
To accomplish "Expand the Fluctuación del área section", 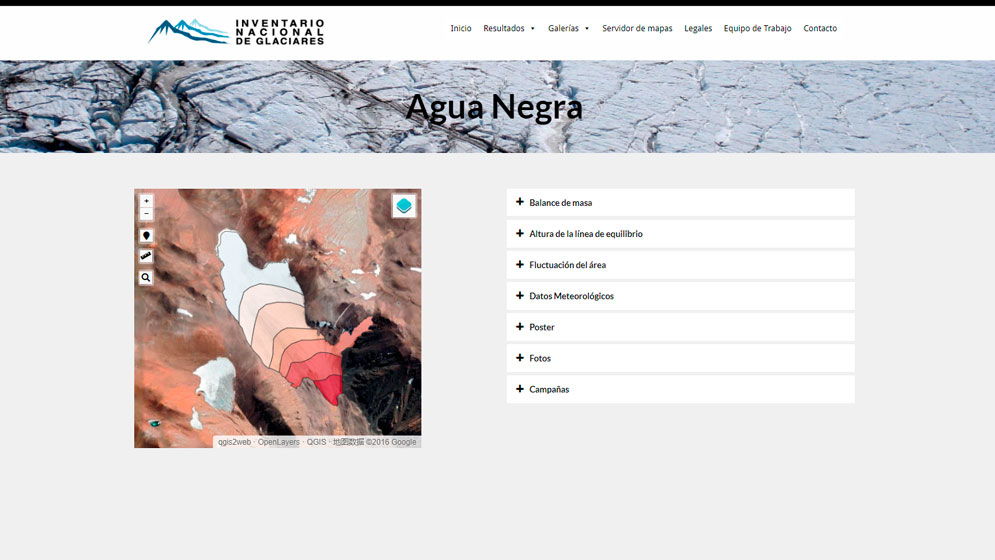I will tap(680, 265).
